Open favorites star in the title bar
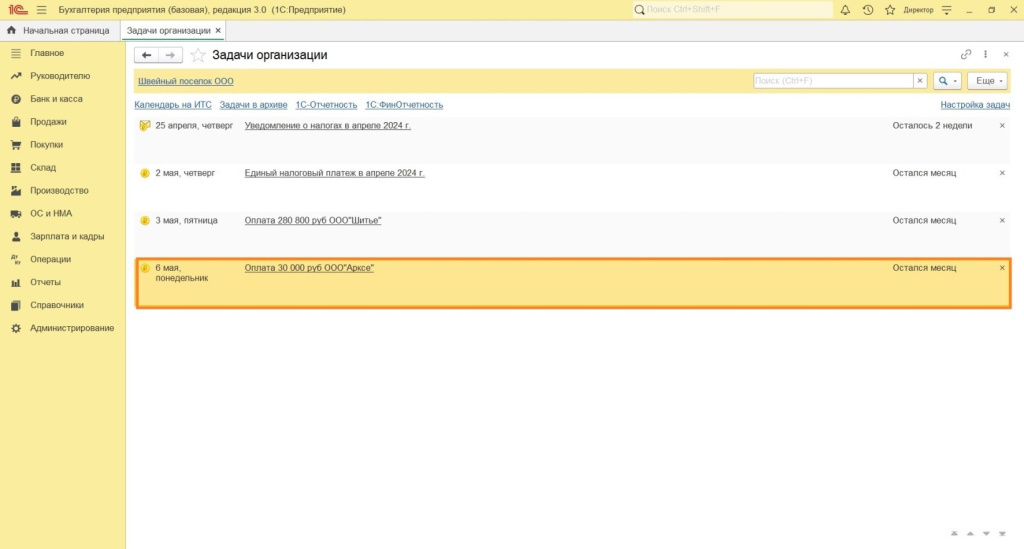 (889, 10)
